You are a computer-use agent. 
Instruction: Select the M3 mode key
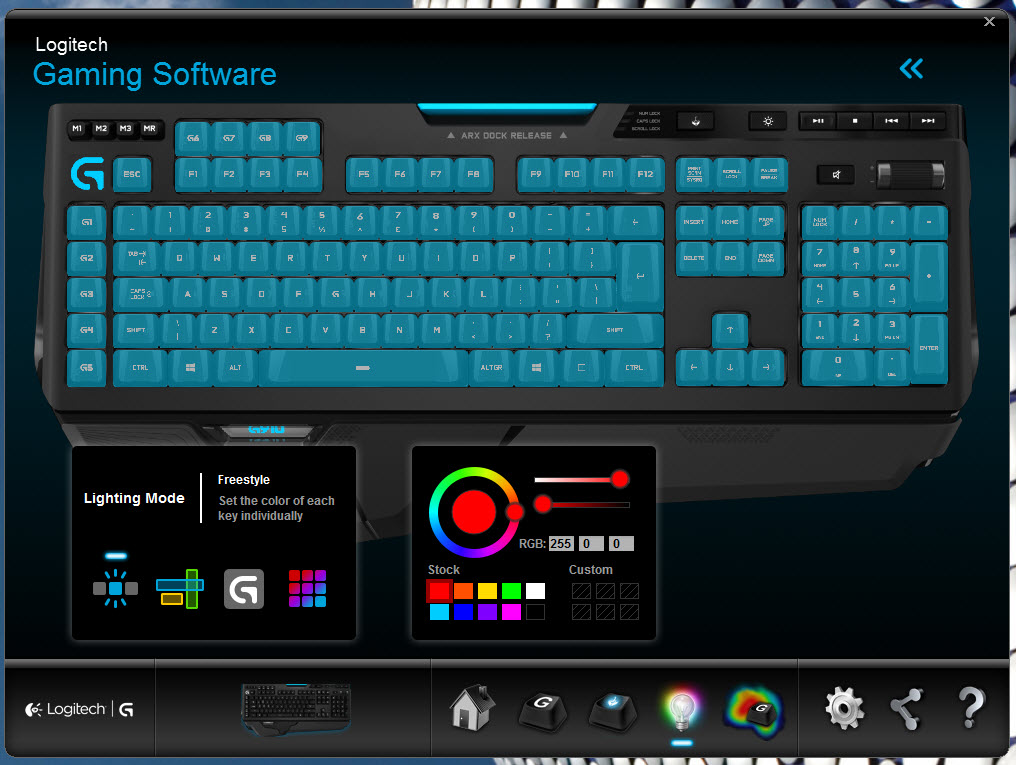pyautogui.click(x=125, y=128)
